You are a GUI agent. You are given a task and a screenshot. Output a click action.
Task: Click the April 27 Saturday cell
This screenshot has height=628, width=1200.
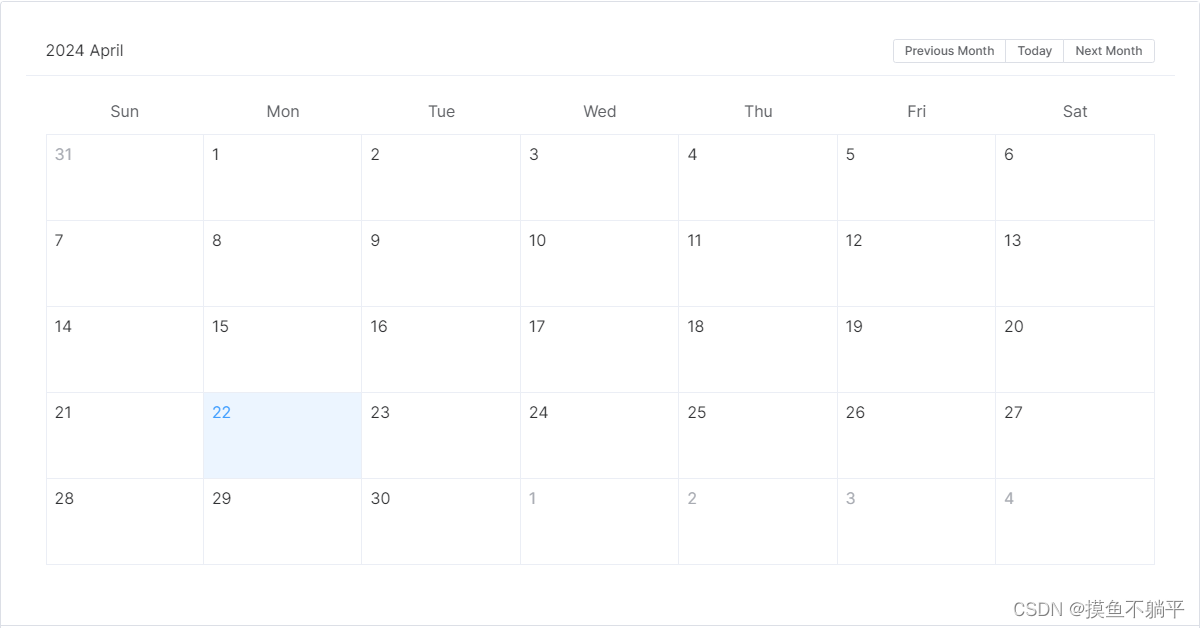pos(1075,435)
